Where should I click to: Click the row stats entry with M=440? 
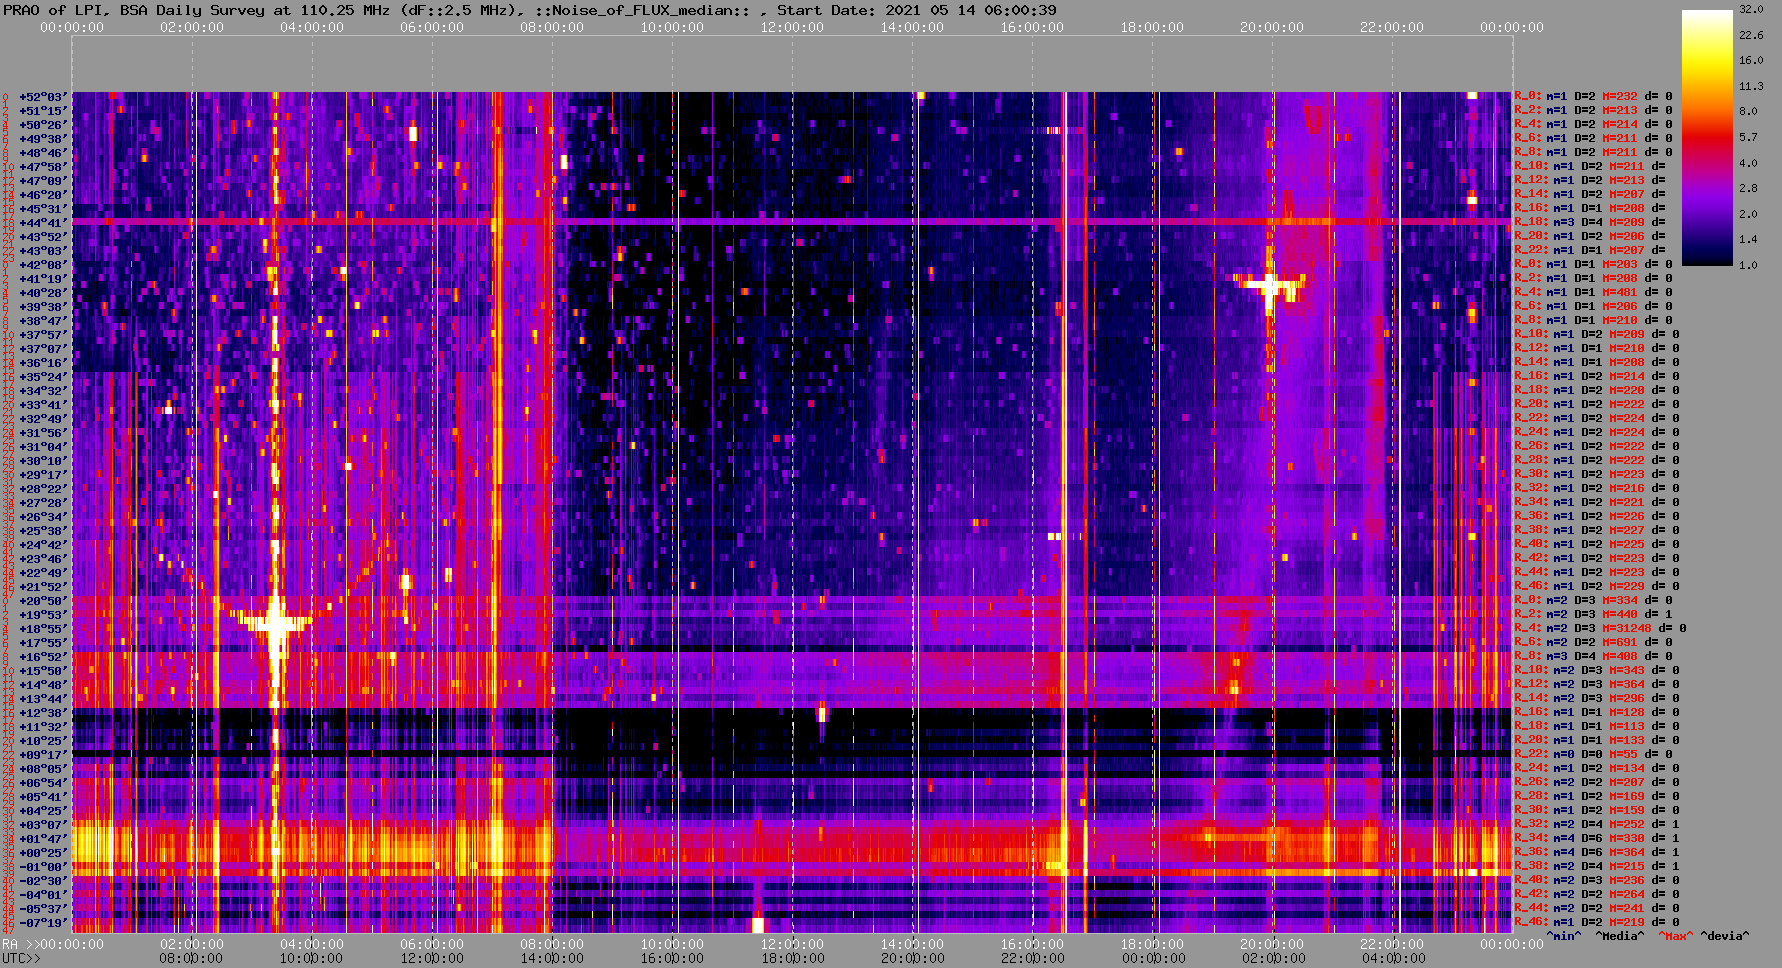(x=1593, y=615)
